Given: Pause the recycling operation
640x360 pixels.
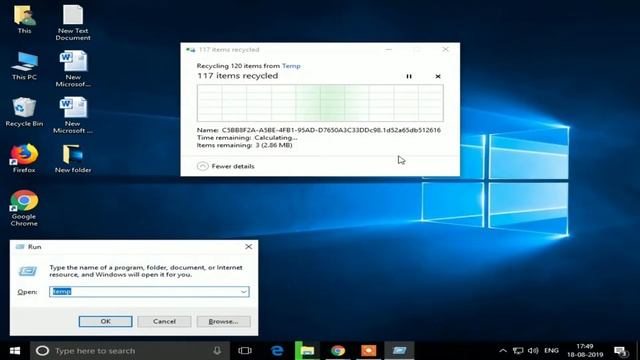Looking at the screenshot, I should tap(409, 76).
